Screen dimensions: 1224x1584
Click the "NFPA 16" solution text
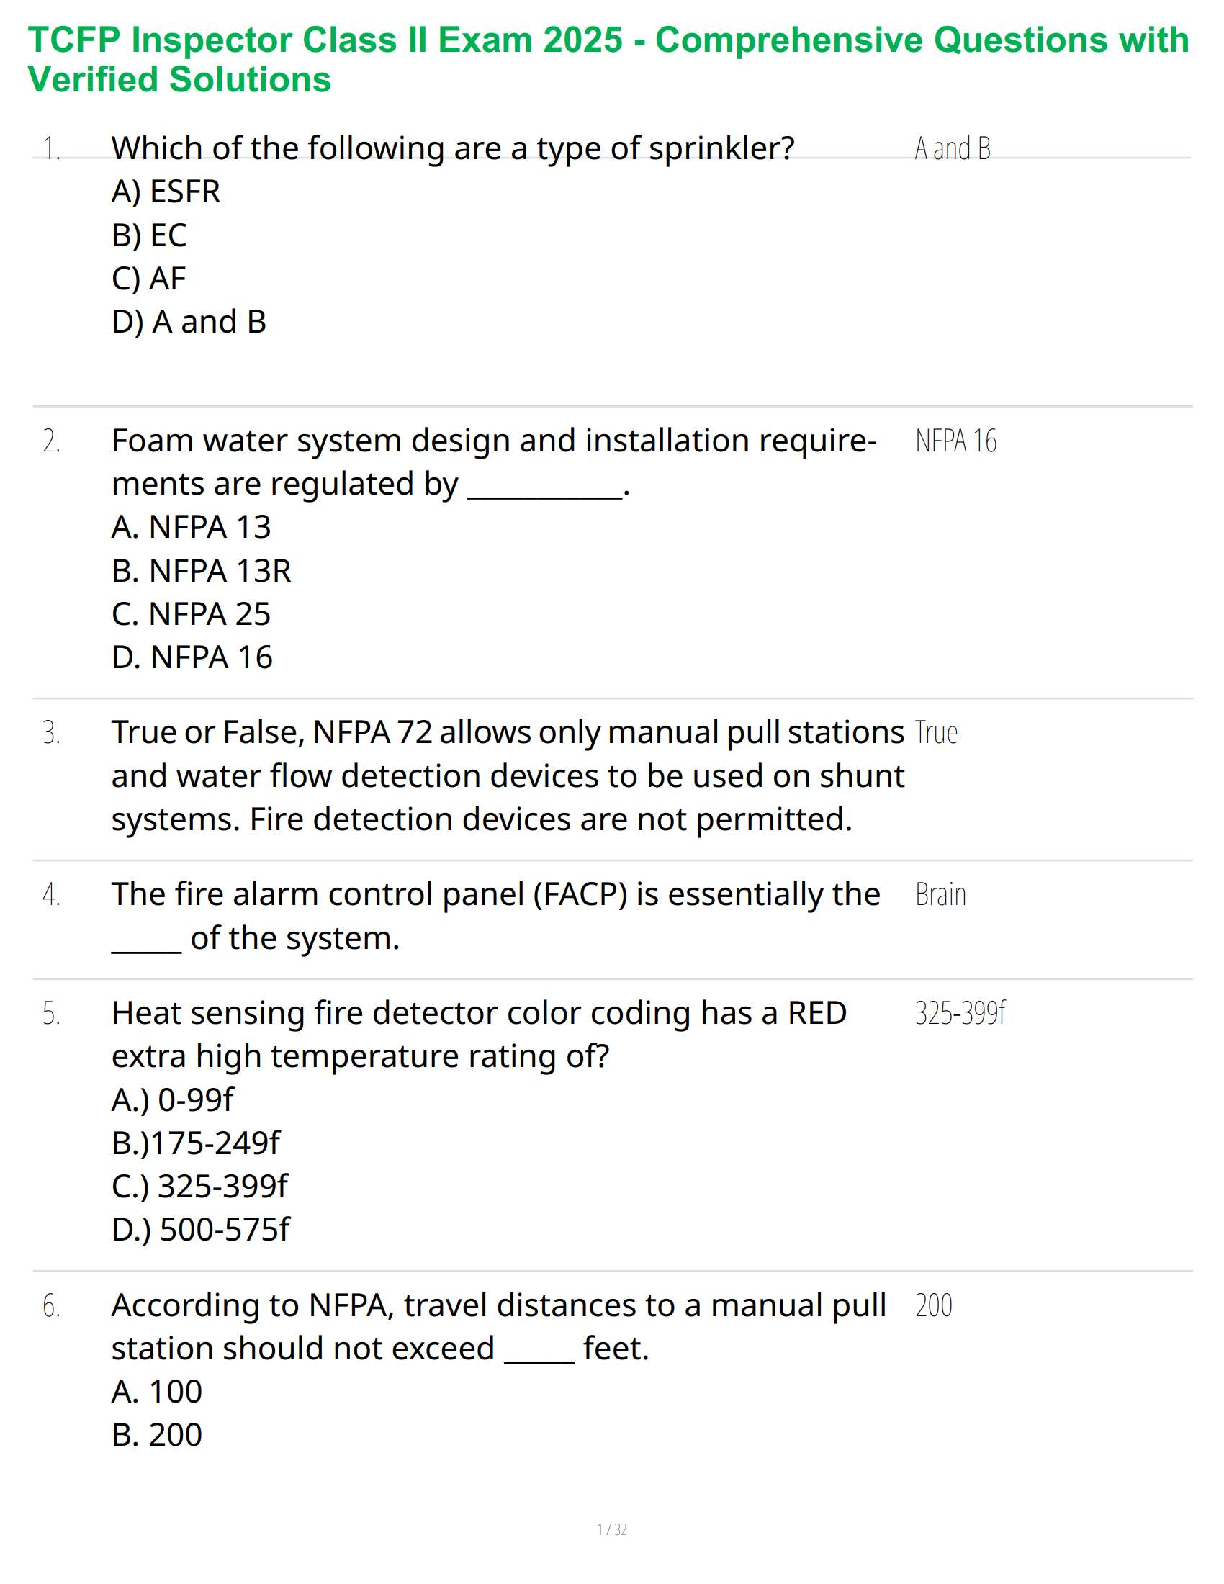956,441
